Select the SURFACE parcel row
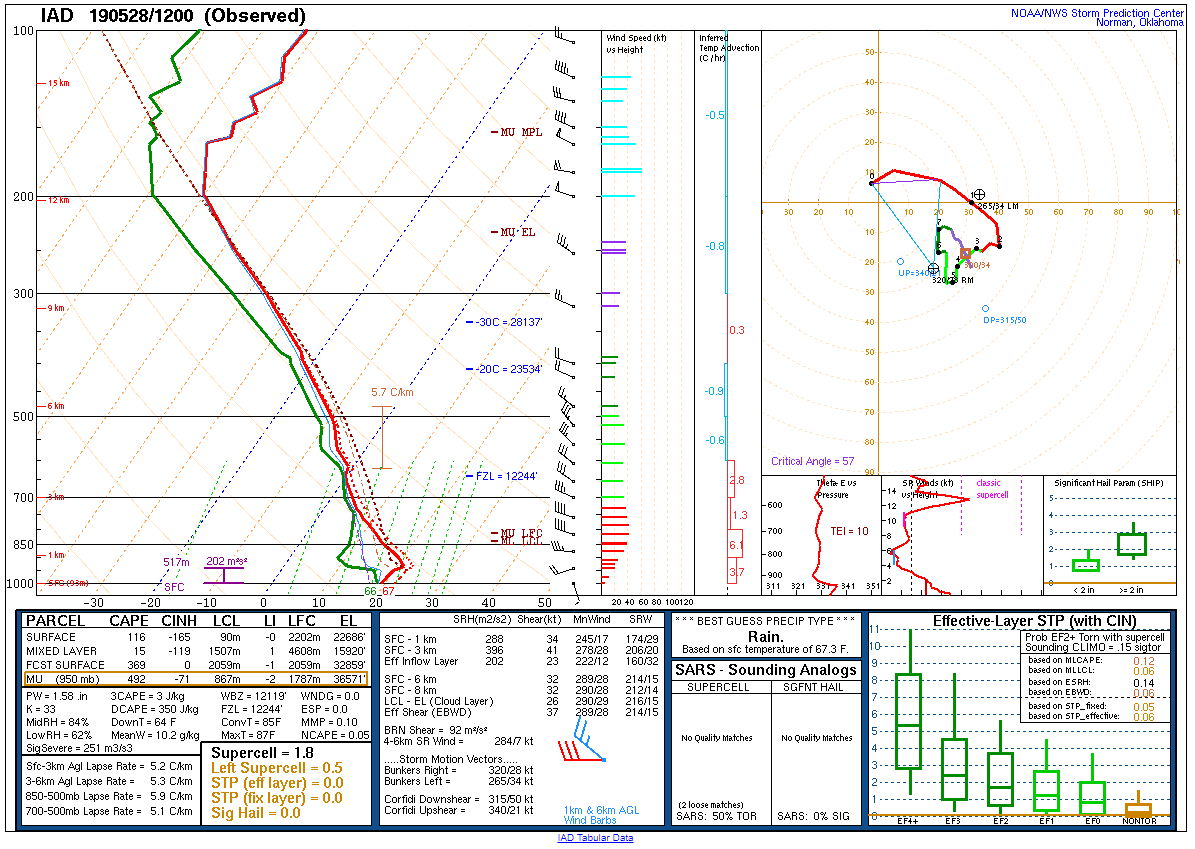Screen dimensions: 1195x849 [x=196, y=637]
